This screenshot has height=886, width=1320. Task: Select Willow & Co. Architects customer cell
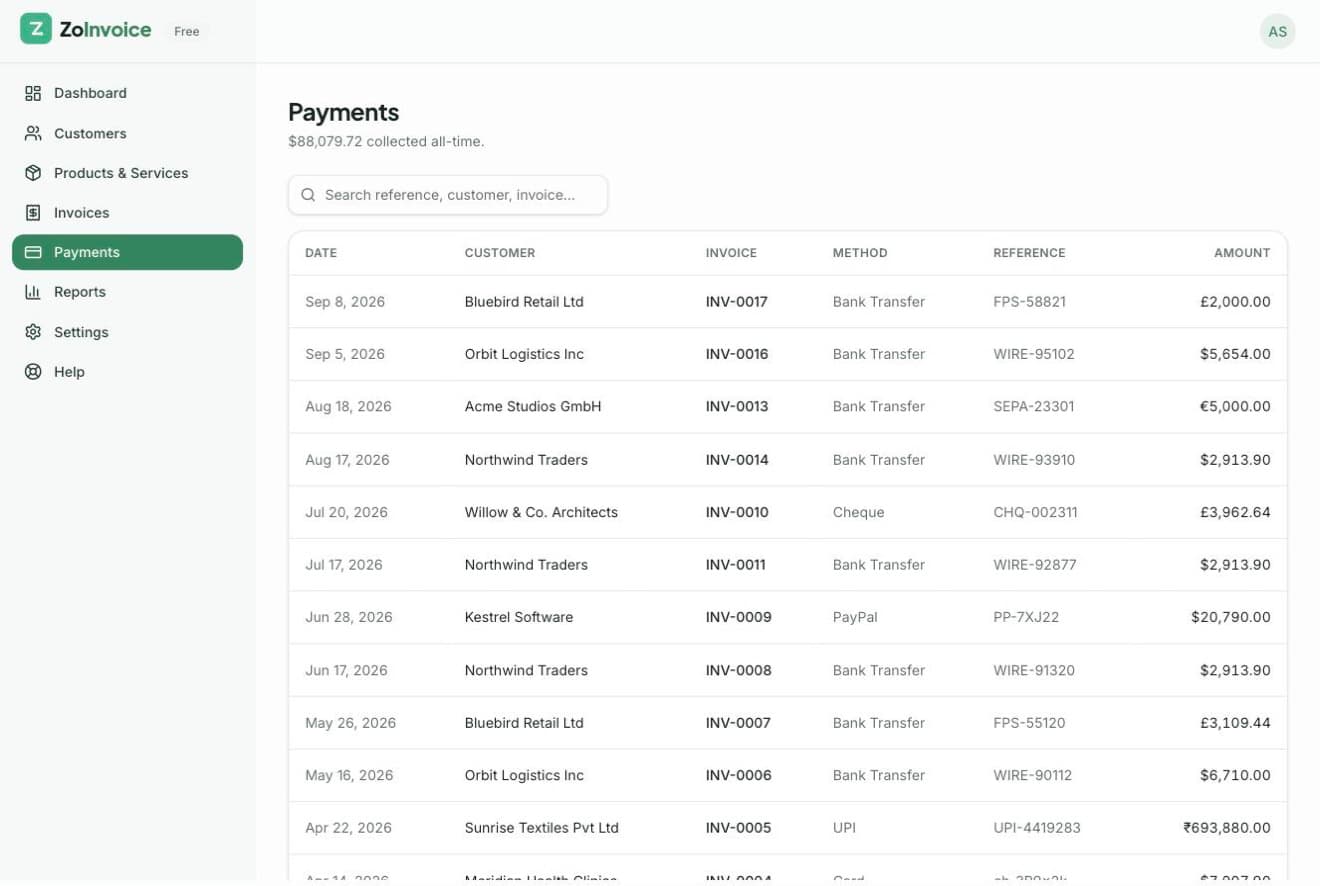(x=541, y=512)
